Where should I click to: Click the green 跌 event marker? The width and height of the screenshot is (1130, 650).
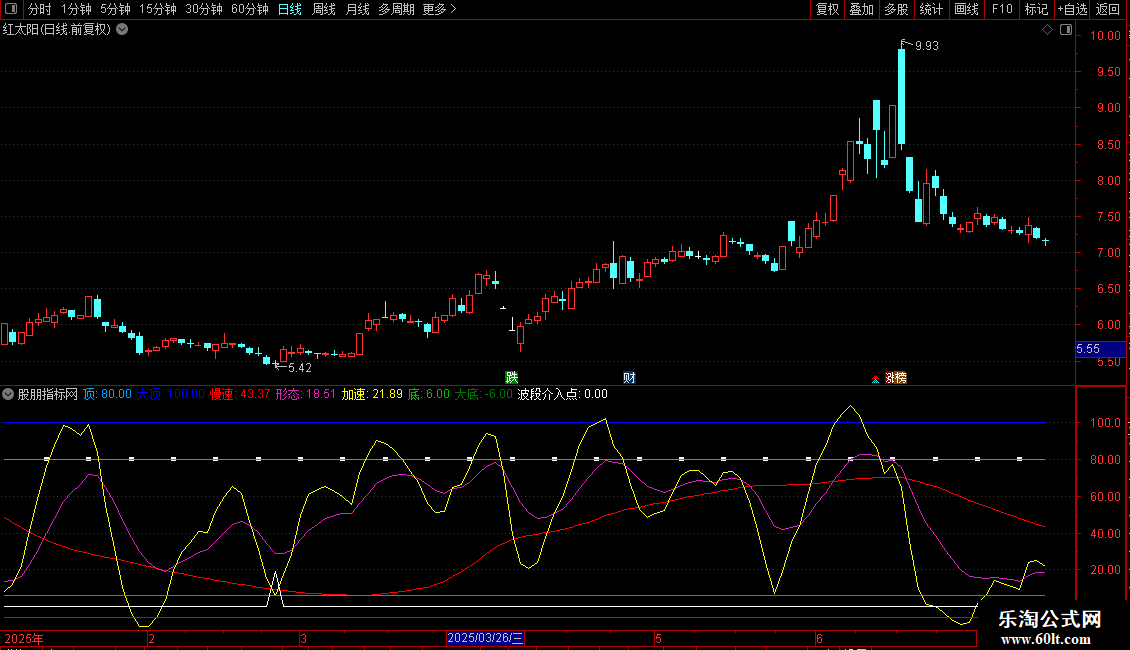(512, 377)
